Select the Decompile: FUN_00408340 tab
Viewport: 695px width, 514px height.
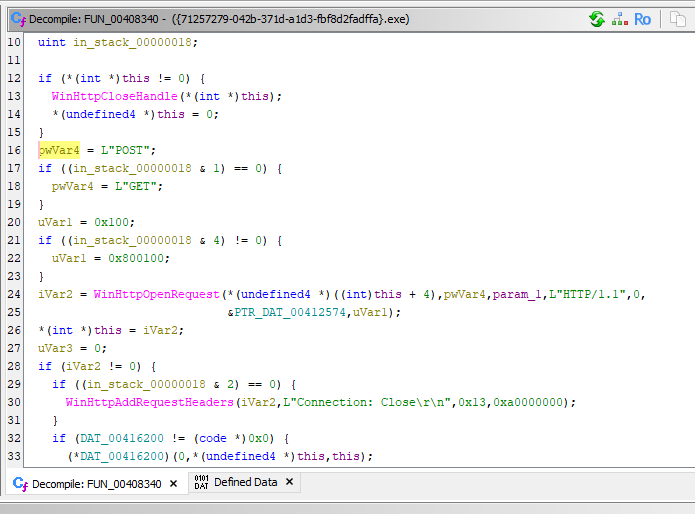94,483
